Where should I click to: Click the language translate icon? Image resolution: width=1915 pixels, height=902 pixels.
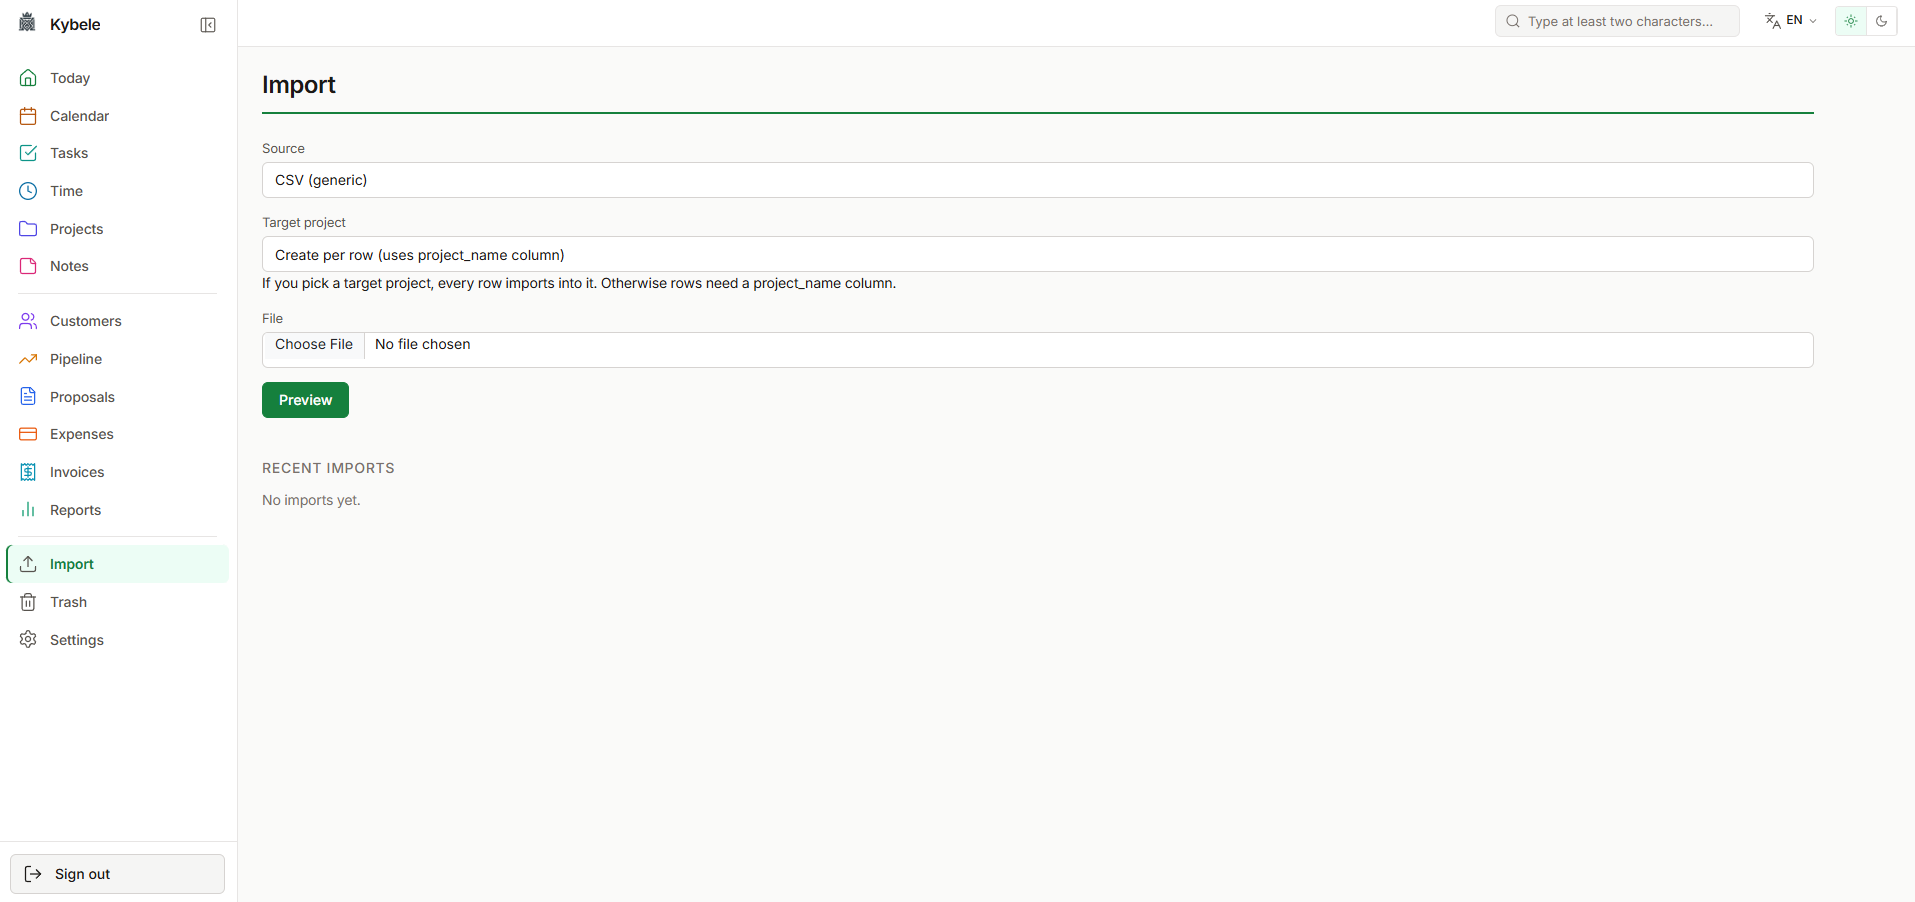[1773, 21]
